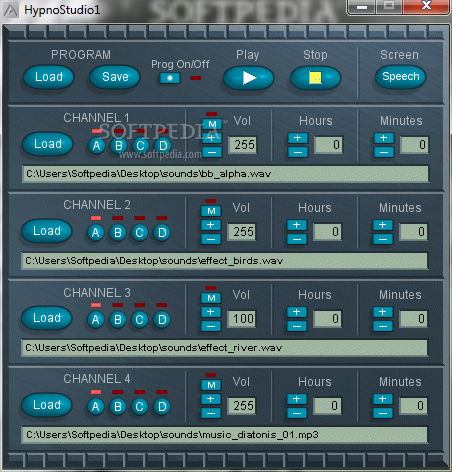Screen dimensions: 452x472
Task: Decrease Channel 2 volume with minus
Action: [211, 240]
